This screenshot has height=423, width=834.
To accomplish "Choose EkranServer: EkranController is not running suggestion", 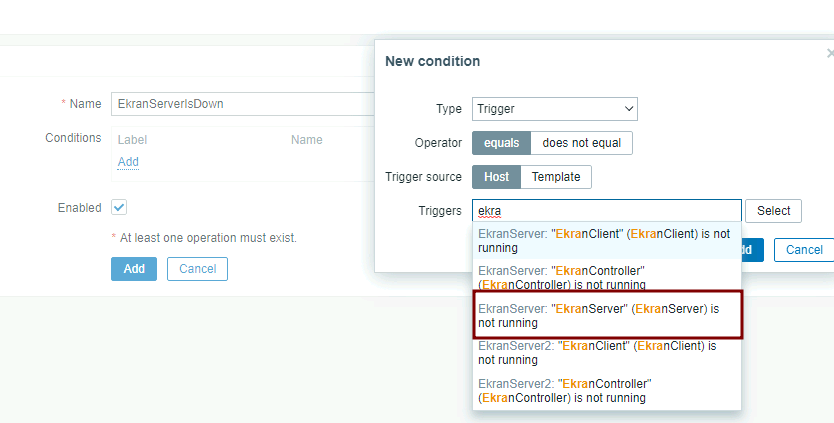I will coord(606,278).
